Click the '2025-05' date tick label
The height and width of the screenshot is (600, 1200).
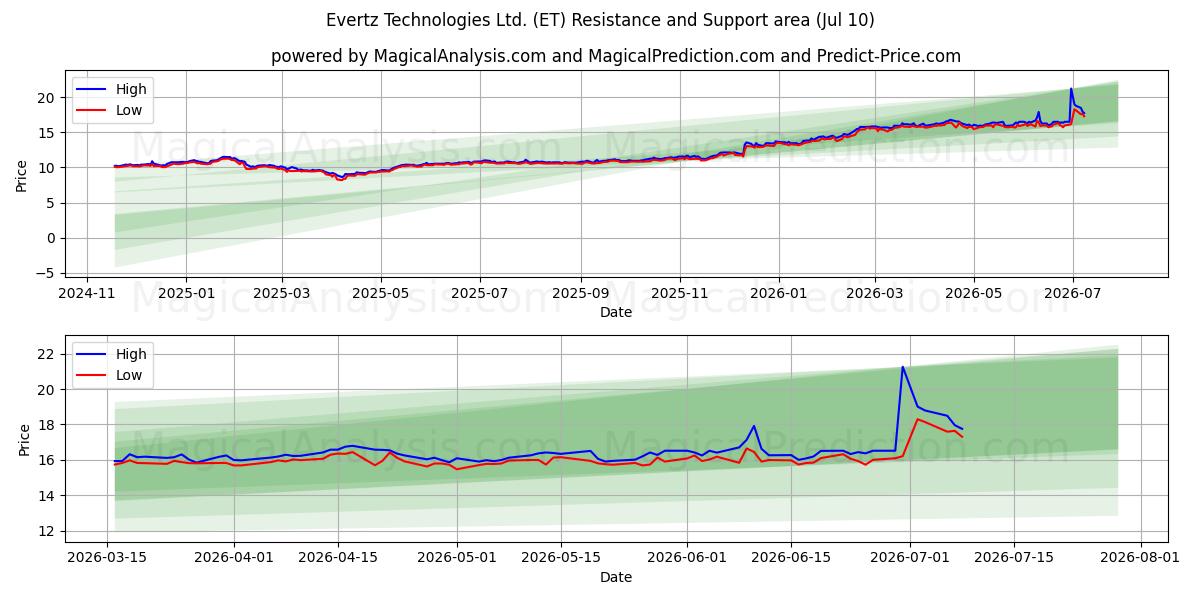380,293
